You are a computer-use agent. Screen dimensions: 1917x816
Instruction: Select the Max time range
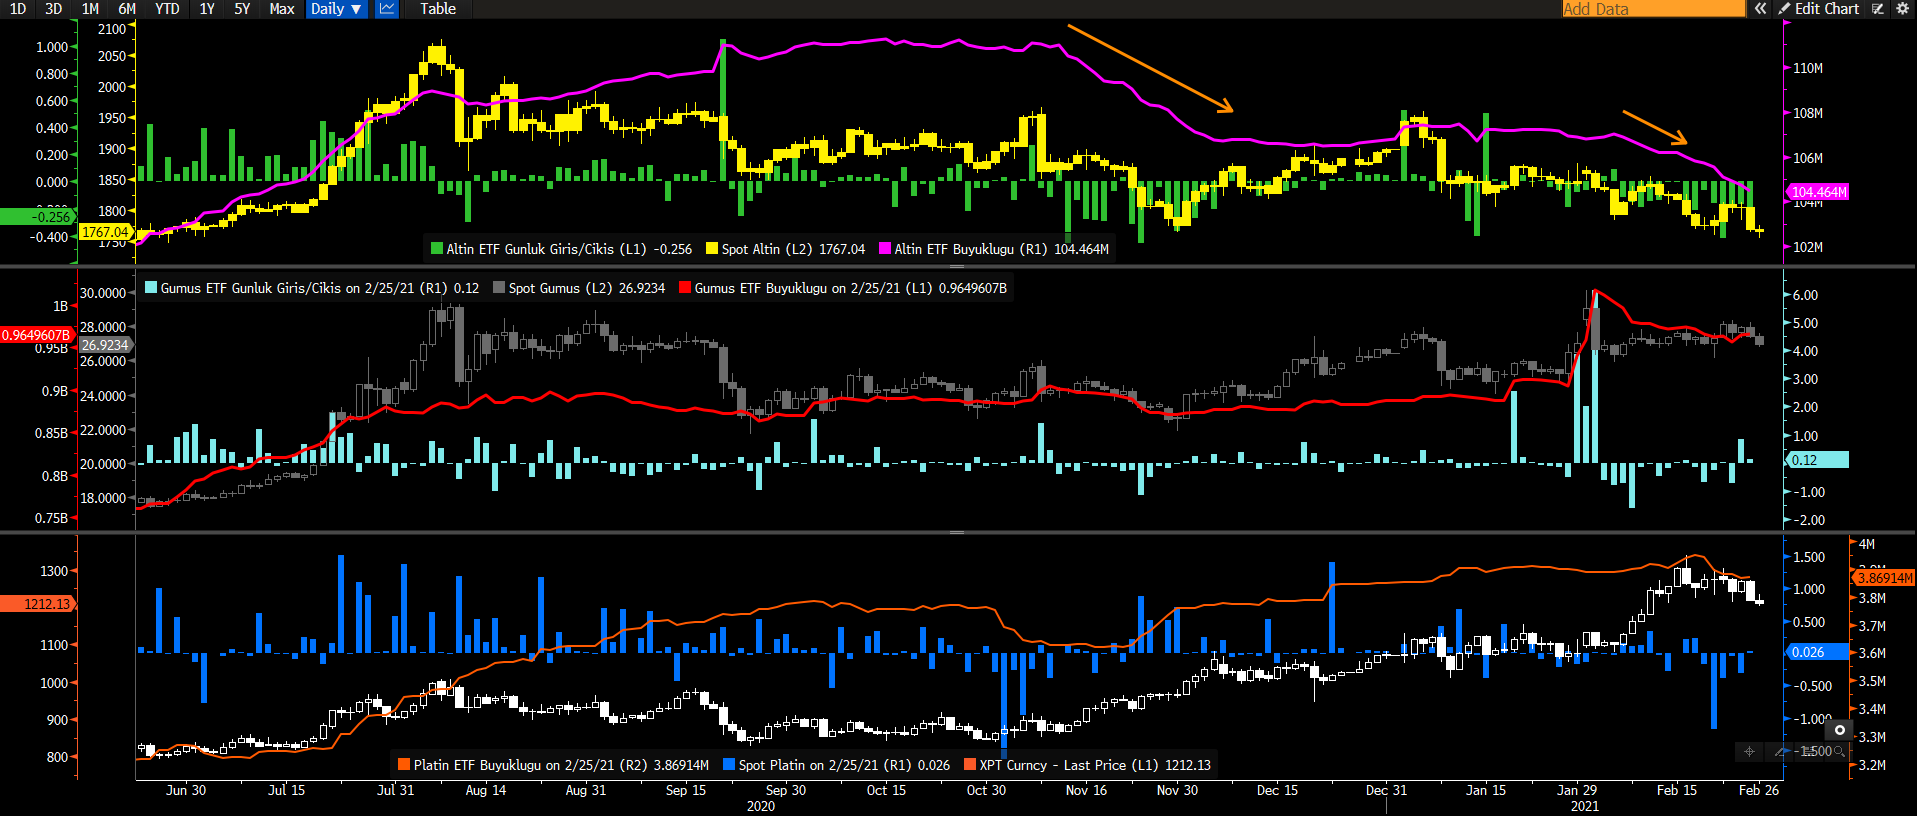282,9
